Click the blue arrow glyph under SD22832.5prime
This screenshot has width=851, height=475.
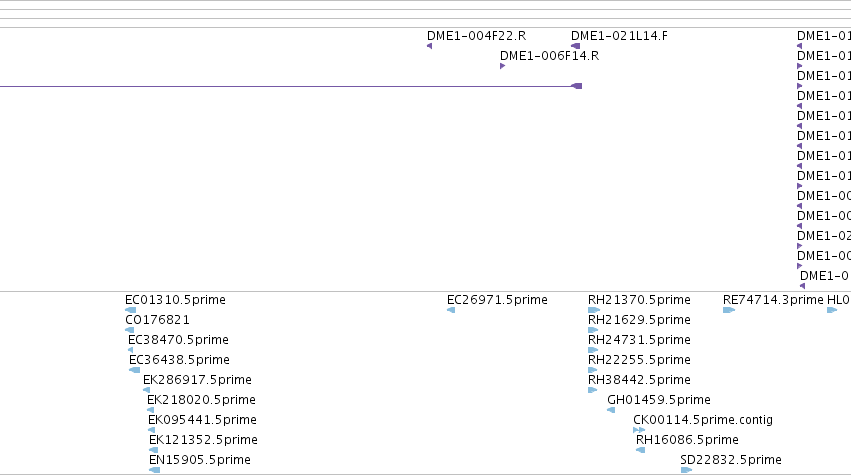click(686, 470)
